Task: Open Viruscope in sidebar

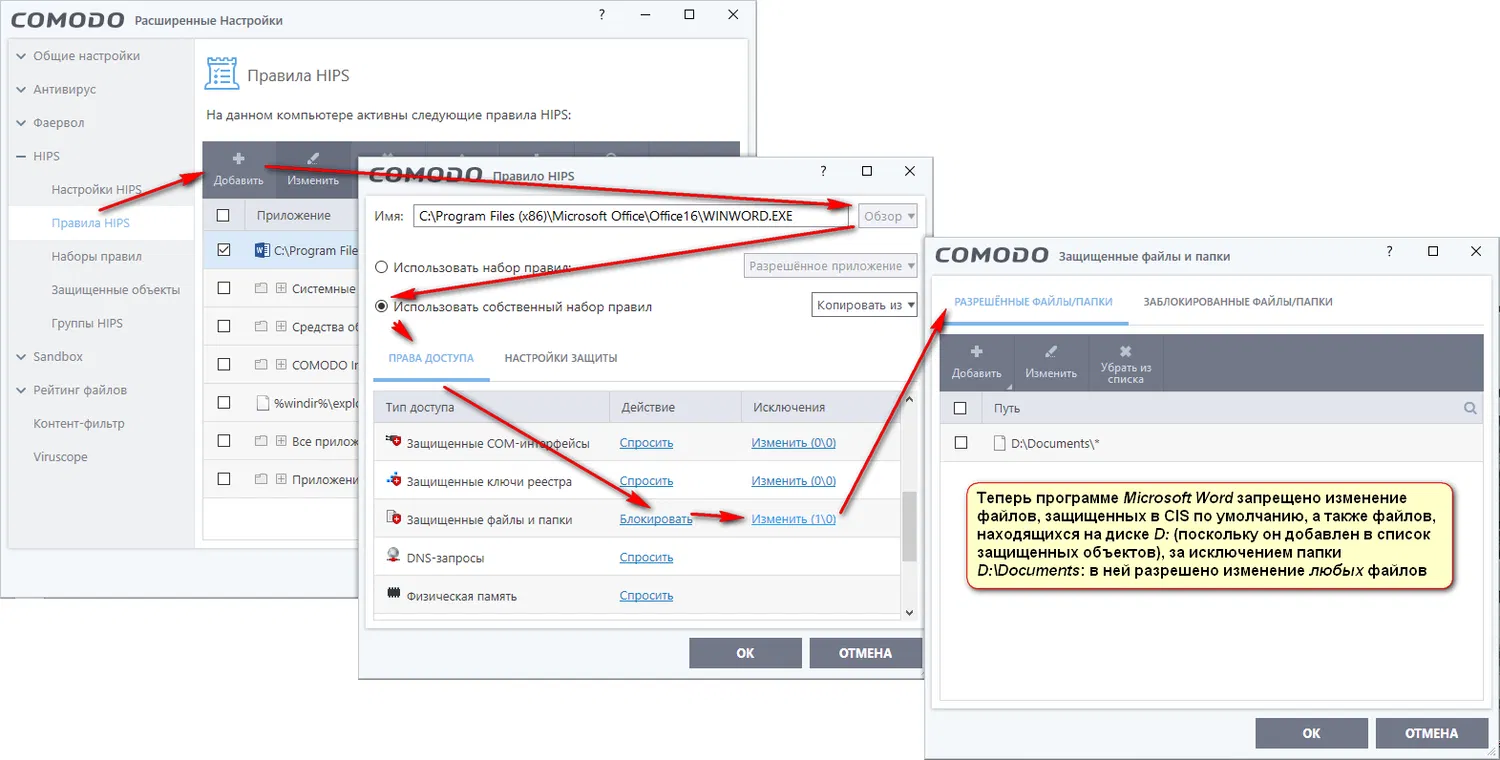Action: click(x=60, y=457)
